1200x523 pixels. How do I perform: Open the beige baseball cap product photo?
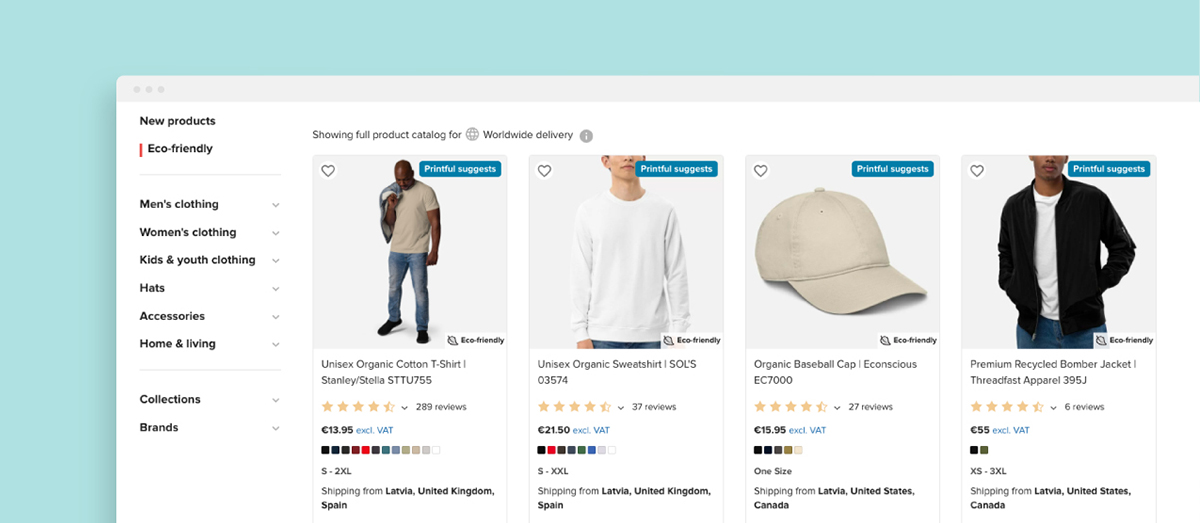click(x=842, y=252)
